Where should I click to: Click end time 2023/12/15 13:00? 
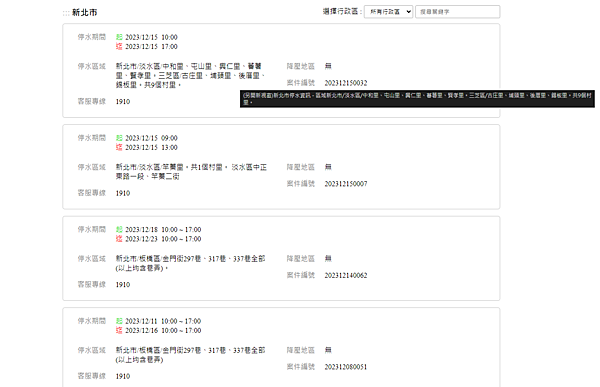click(x=151, y=148)
